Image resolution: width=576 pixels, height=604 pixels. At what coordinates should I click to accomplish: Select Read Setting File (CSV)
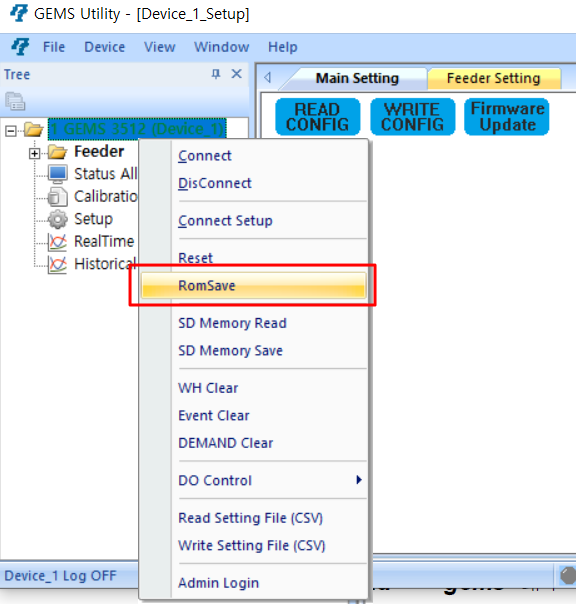click(x=254, y=518)
